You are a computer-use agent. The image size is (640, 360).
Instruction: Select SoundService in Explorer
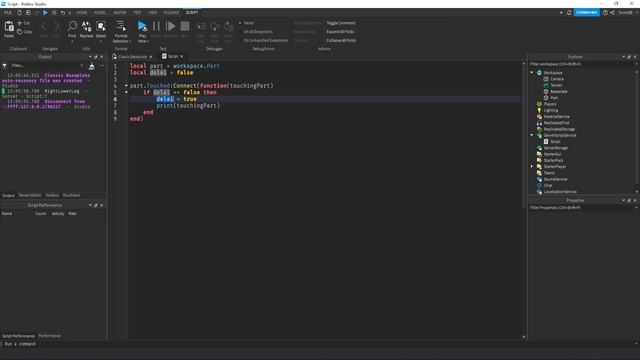point(555,179)
